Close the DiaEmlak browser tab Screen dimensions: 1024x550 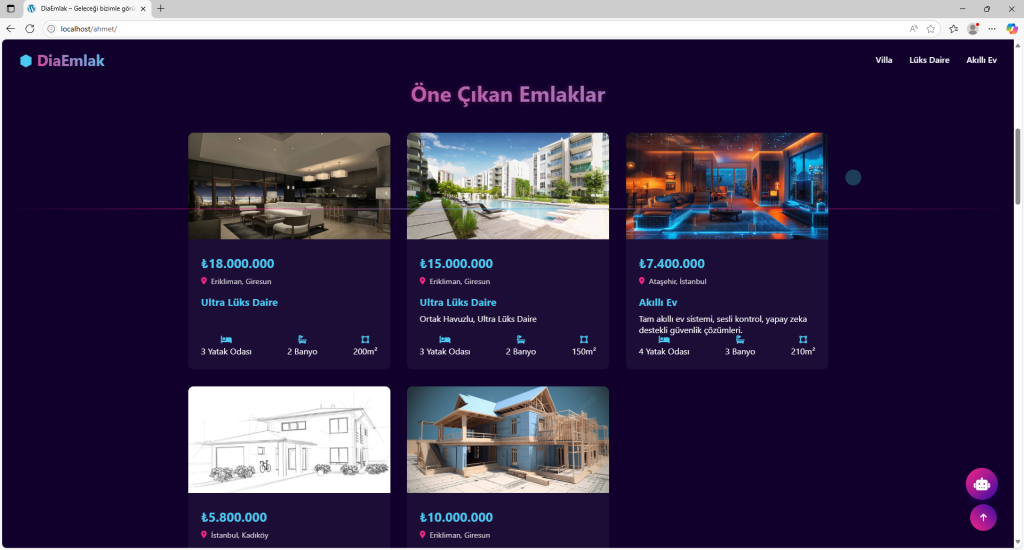tap(143, 8)
